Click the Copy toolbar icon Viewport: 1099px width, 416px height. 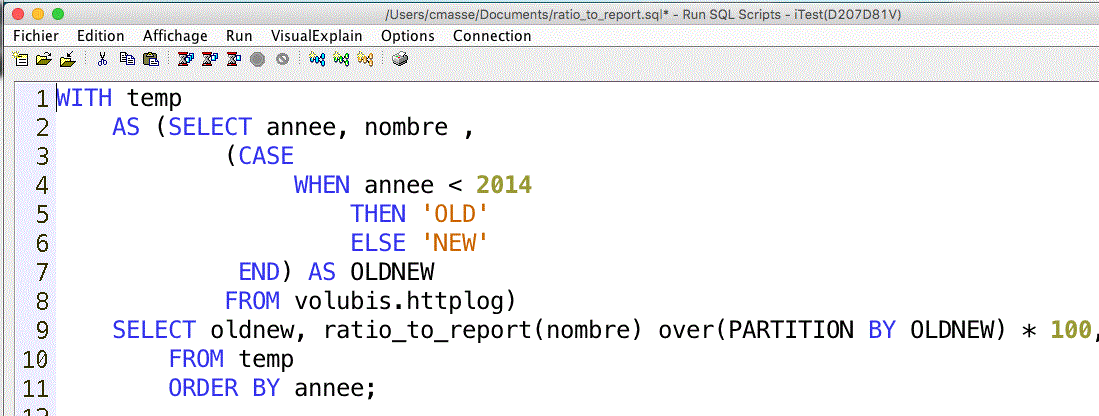click(127, 59)
